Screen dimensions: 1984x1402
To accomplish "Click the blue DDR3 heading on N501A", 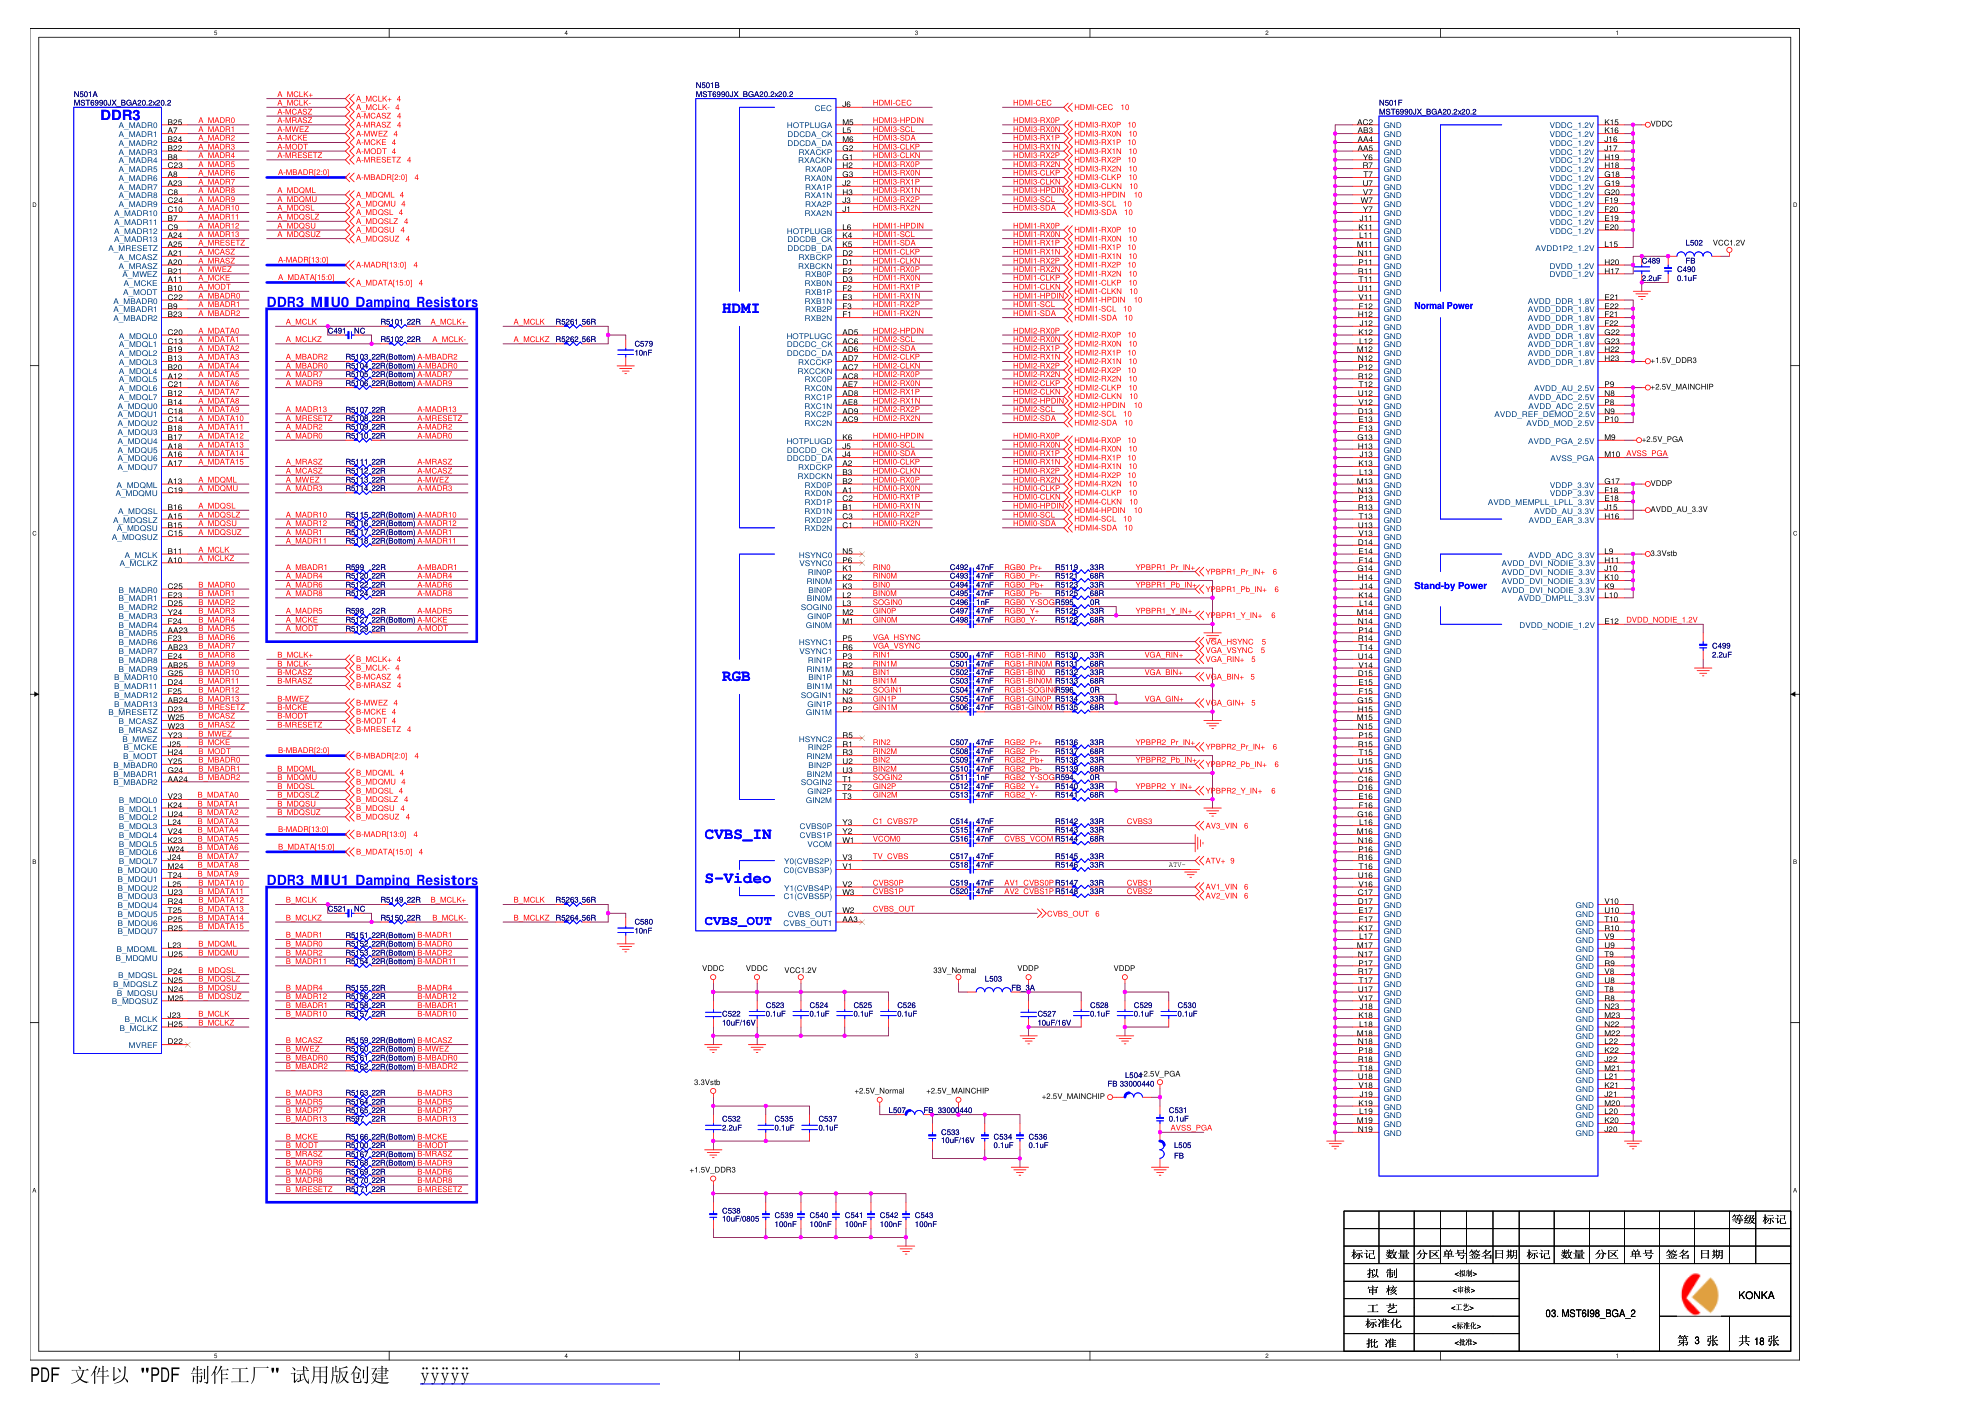I will pyautogui.click(x=120, y=115).
